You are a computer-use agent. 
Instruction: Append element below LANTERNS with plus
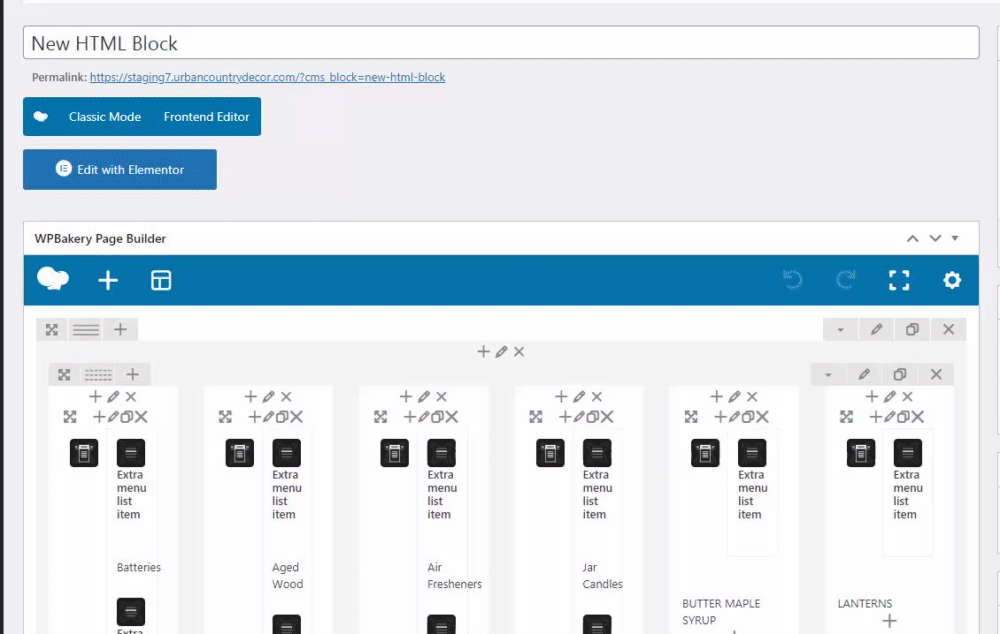coord(890,621)
